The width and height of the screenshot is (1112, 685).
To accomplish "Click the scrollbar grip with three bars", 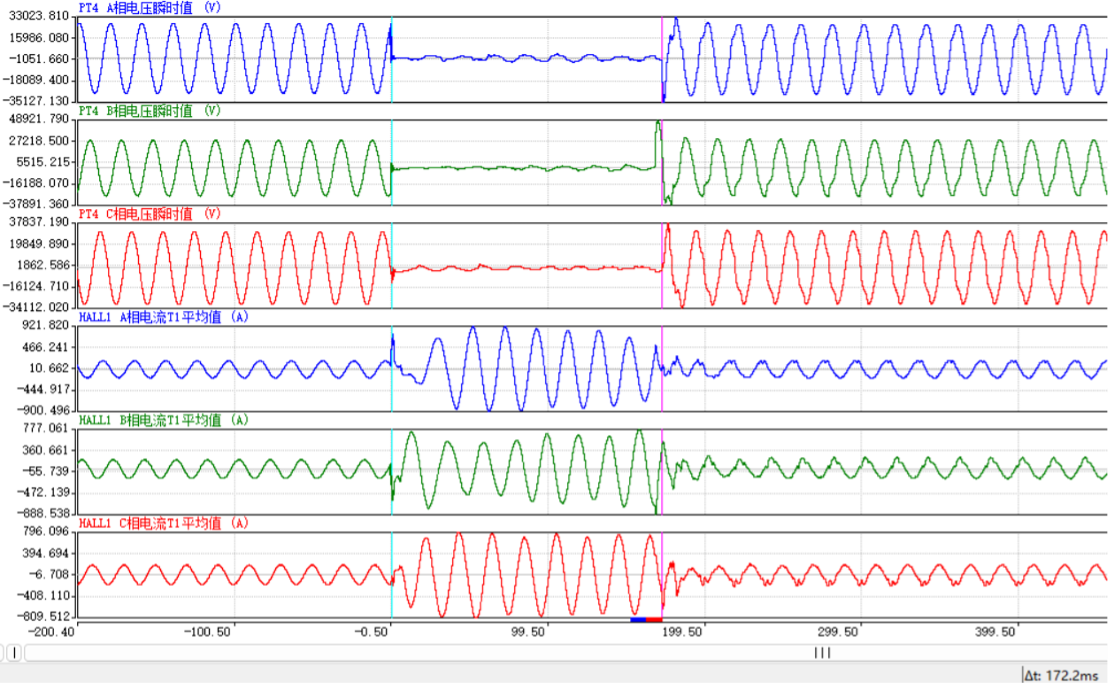I will pyautogui.click(x=822, y=653).
